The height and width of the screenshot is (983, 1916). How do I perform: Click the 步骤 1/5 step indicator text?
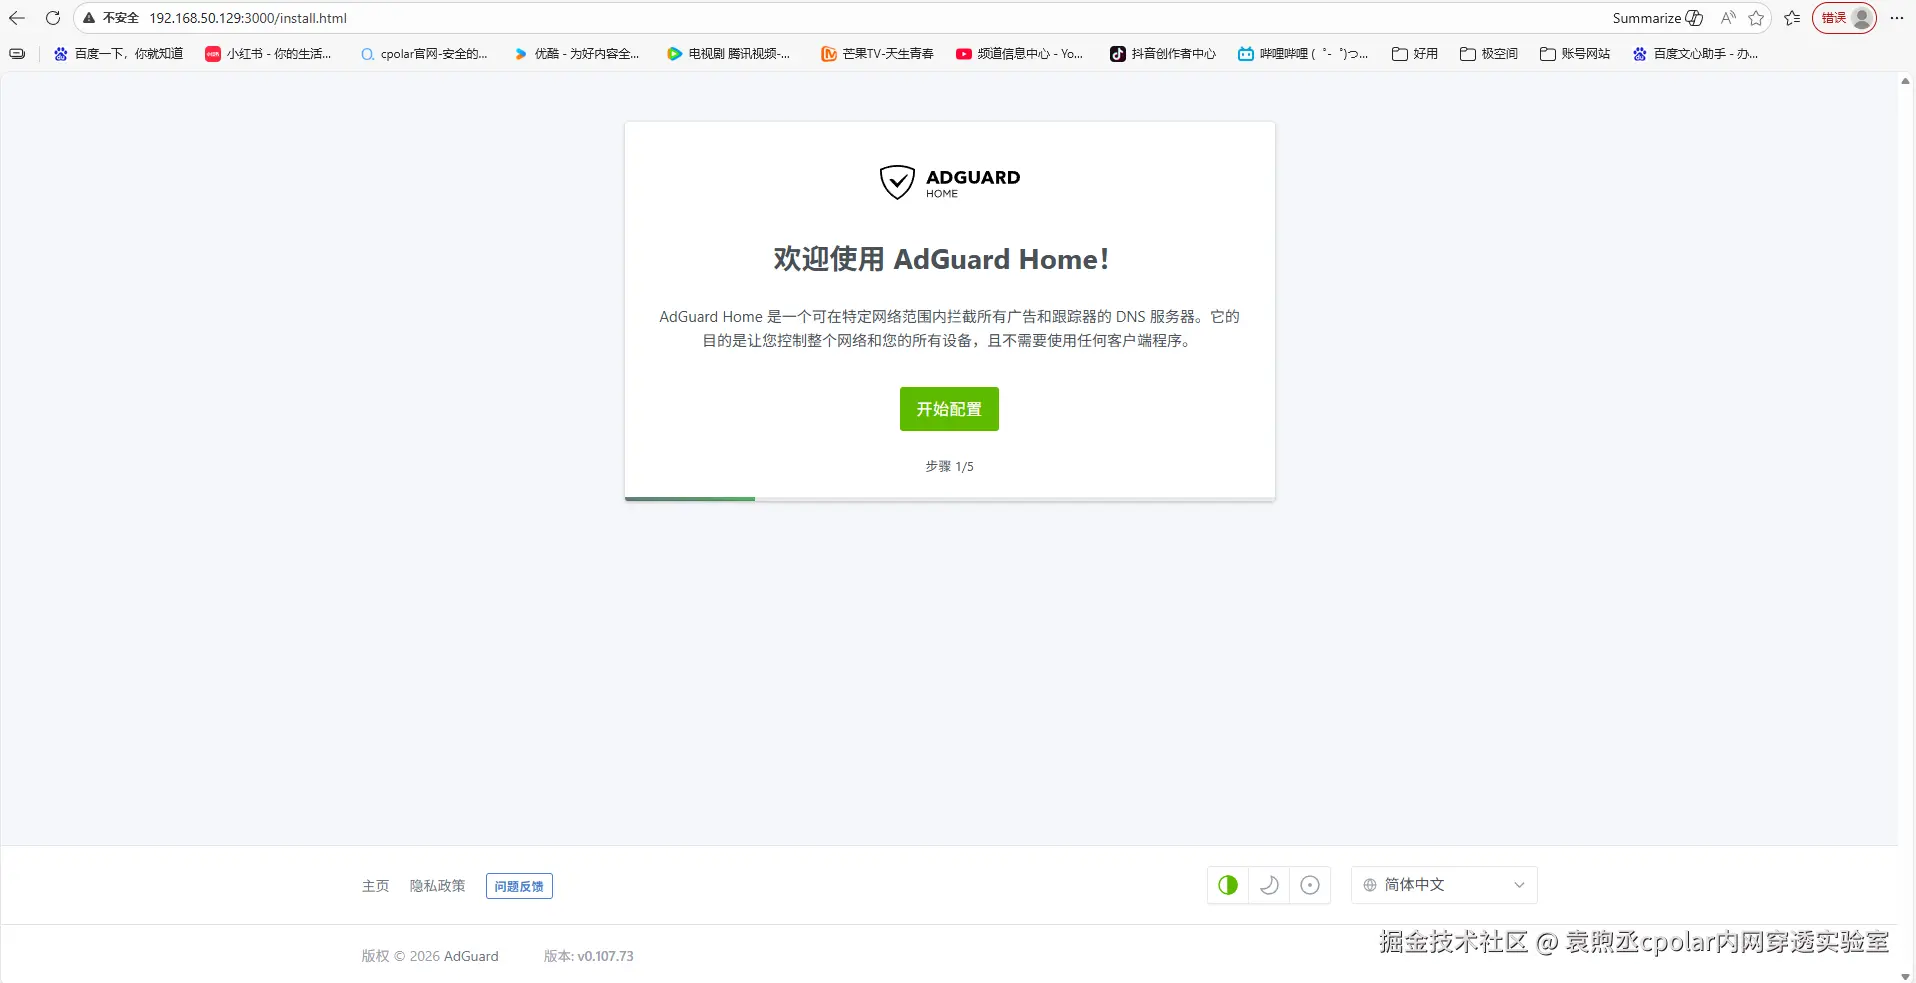click(949, 467)
